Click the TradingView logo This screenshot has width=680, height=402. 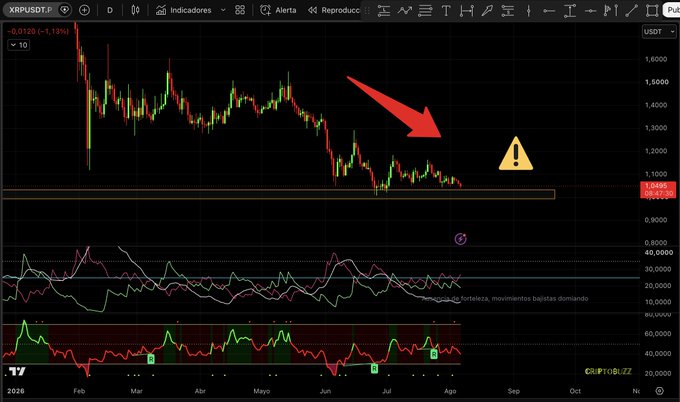17,371
